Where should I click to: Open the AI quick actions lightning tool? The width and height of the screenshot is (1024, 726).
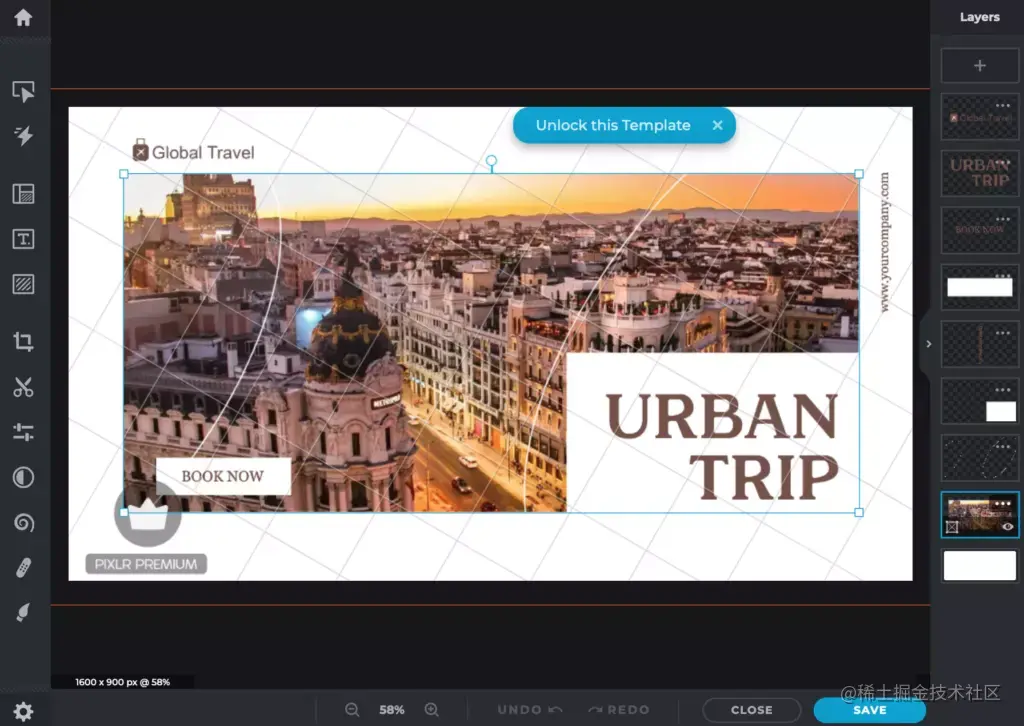pos(24,136)
